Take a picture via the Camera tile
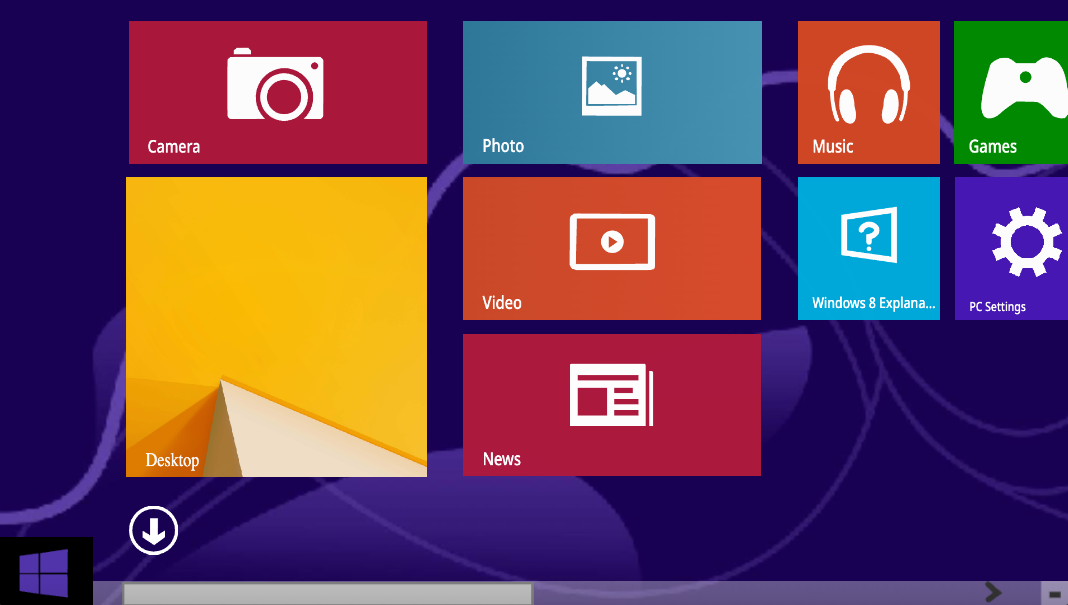The image size is (1068, 605). click(277, 92)
